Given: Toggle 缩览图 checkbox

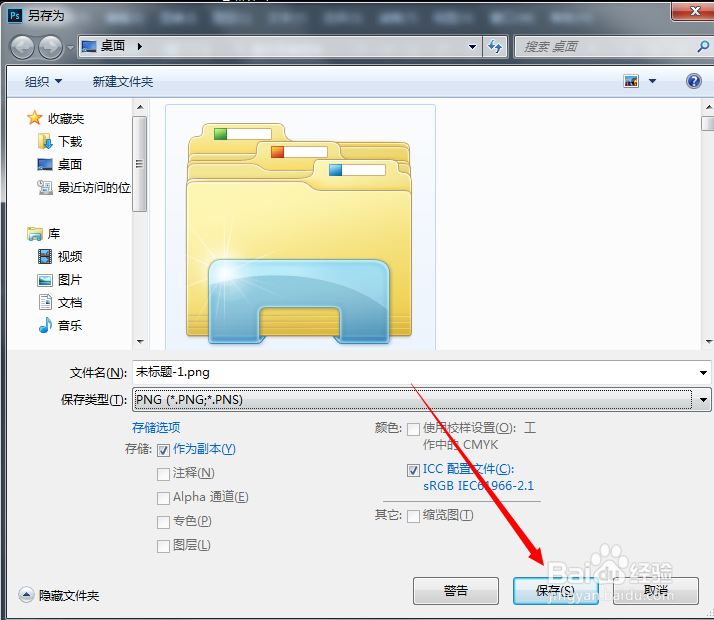Looking at the screenshot, I should click(413, 516).
